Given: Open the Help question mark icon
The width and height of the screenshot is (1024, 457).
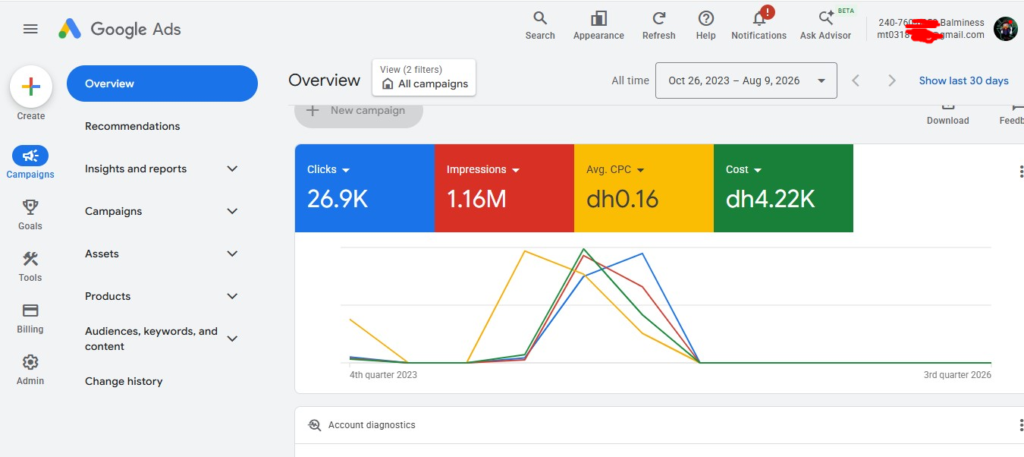Looking at the screenshot, I should click(705, 18).
